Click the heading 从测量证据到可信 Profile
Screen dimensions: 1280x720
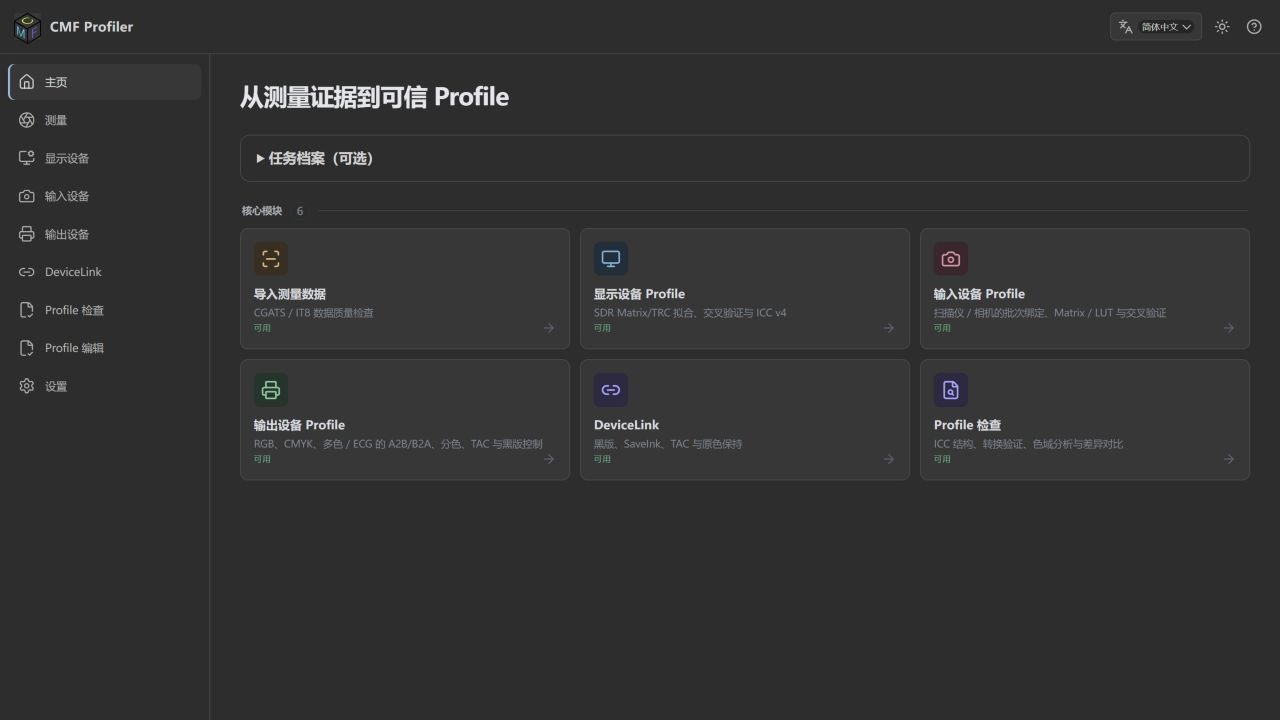point(374,97)
